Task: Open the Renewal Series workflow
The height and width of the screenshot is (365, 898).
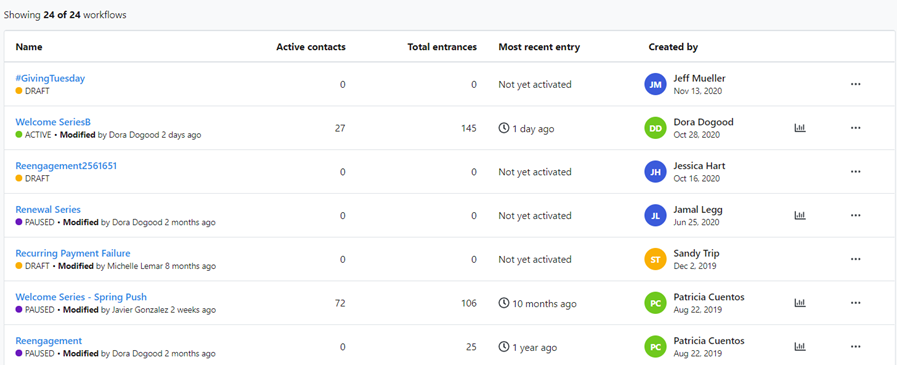Action: tap(48, 210)
